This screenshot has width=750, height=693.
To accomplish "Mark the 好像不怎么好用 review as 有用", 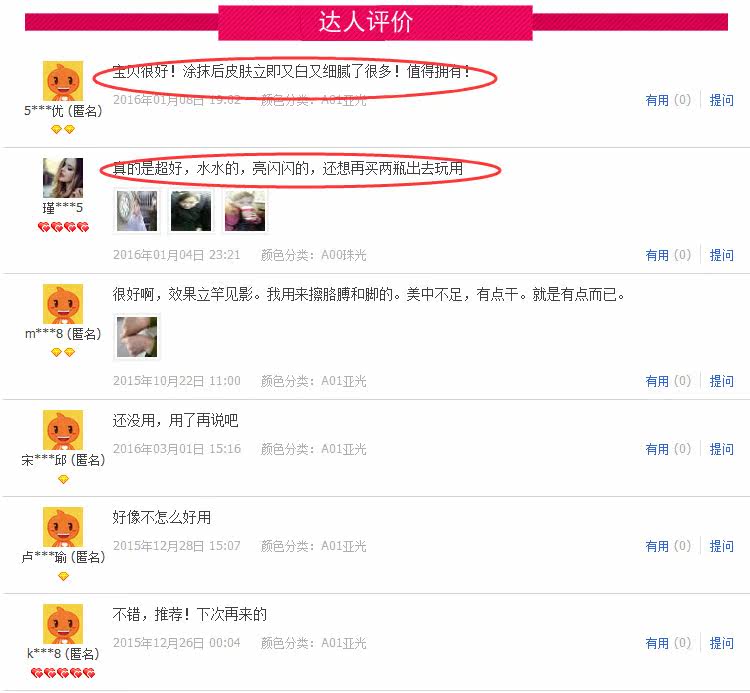I will [668, 546].
